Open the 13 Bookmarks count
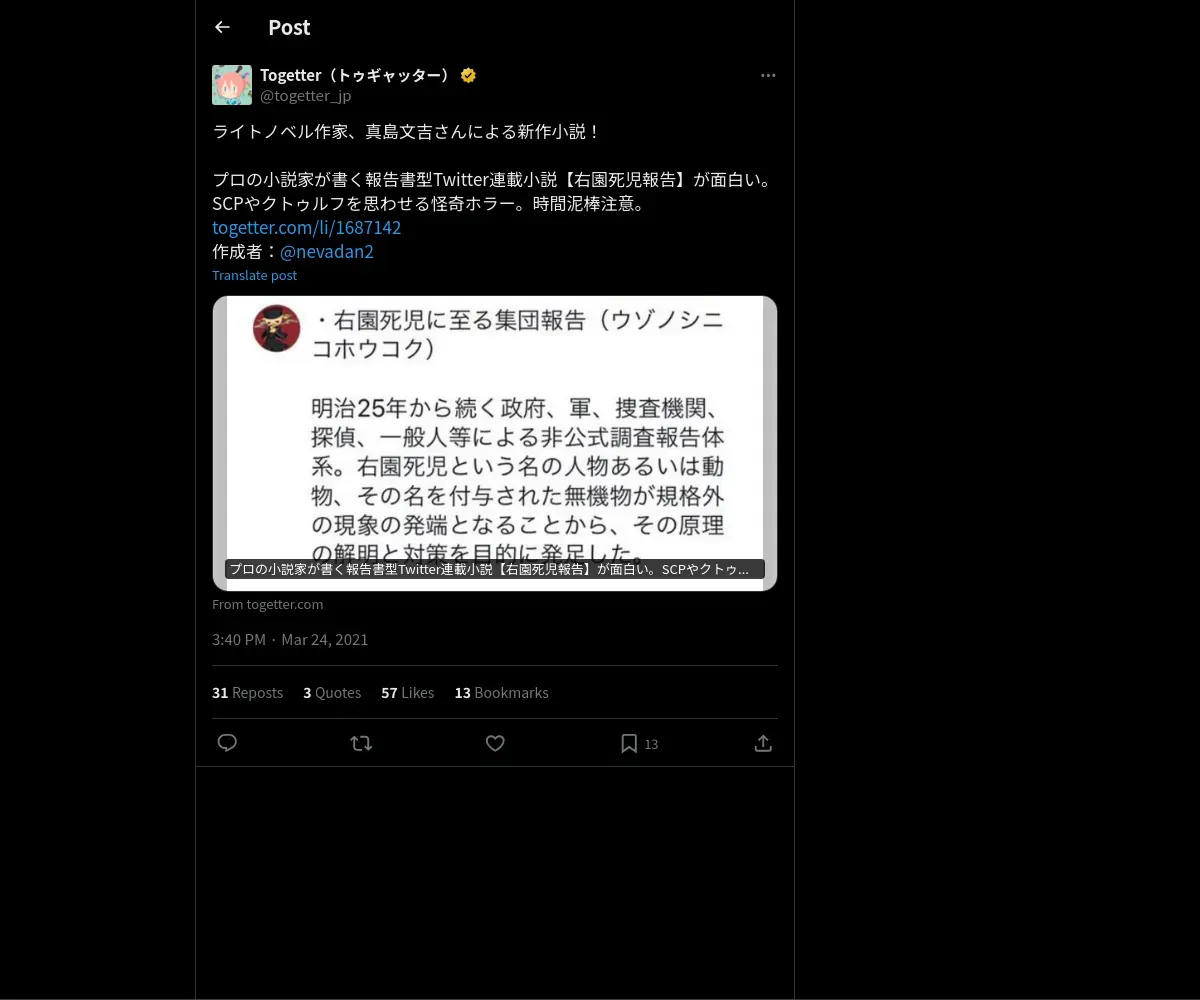 point(501,692)
